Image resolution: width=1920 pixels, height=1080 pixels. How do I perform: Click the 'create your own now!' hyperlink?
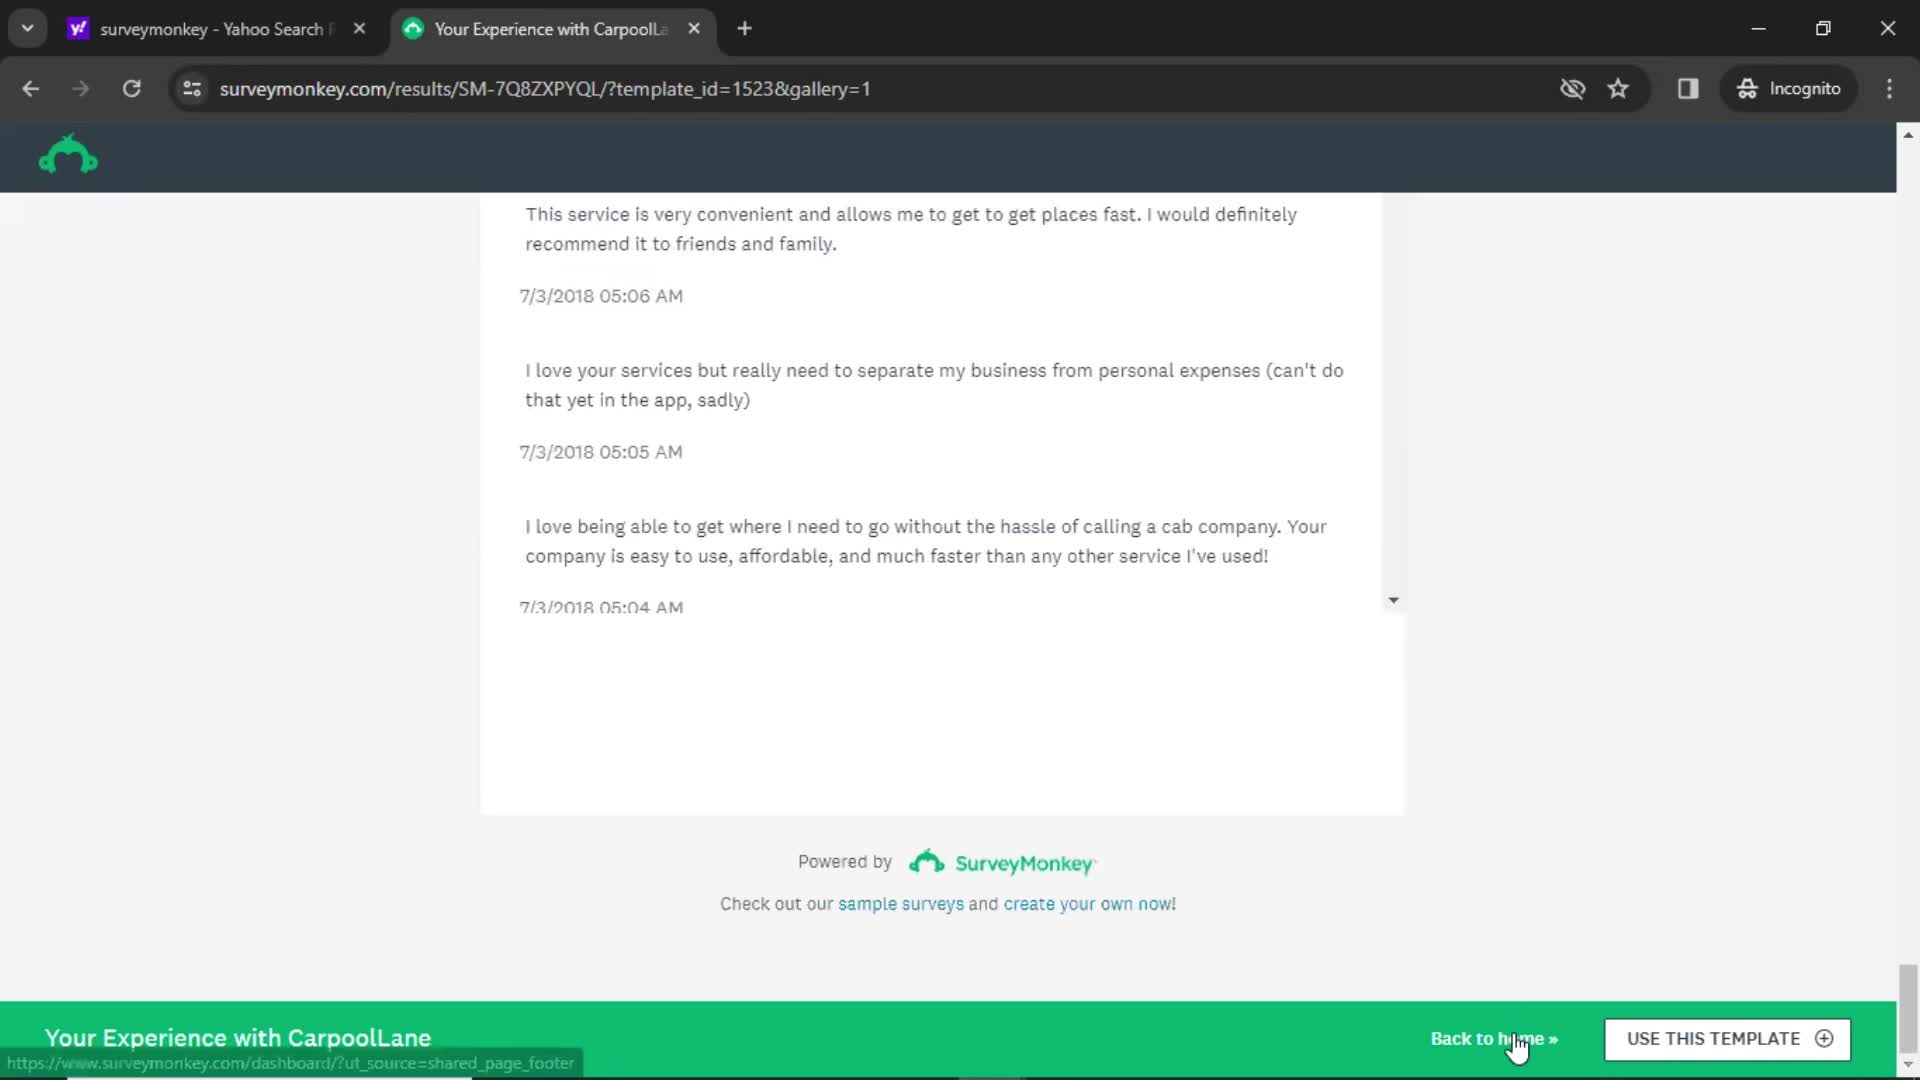1088,903
